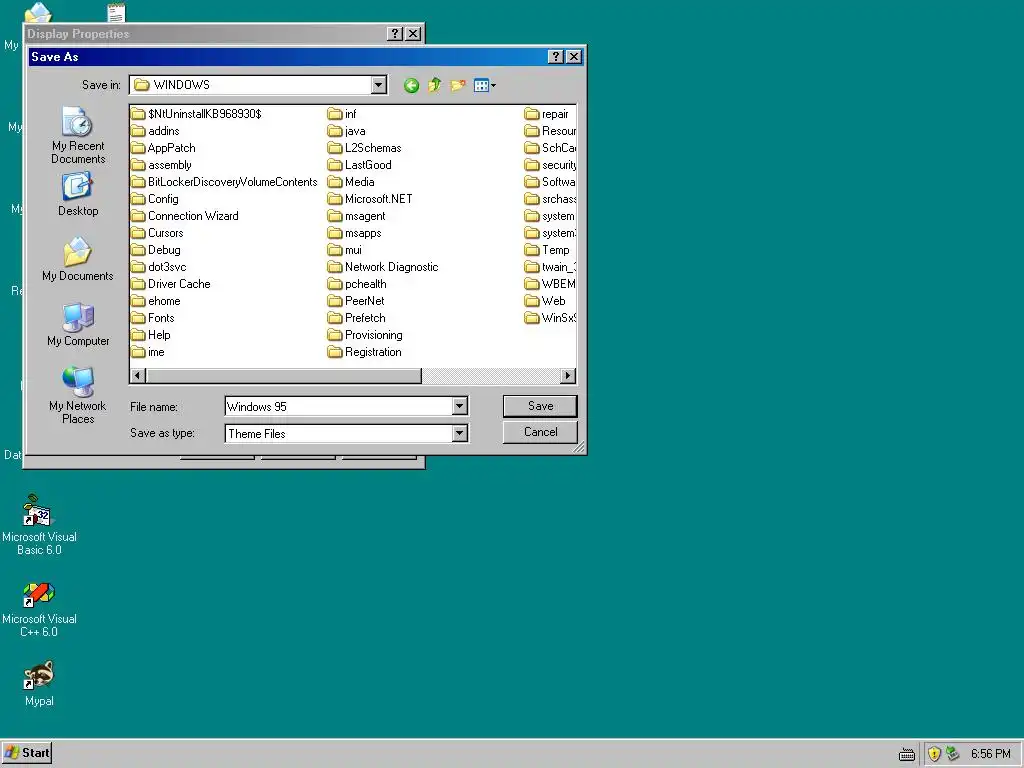The height and width of the screenshot is (768, 1024).
Task: Open Microsoft Visual C++ 6.0 desktop shortcut
Action: pyautogui.click(x=39, y=609)
